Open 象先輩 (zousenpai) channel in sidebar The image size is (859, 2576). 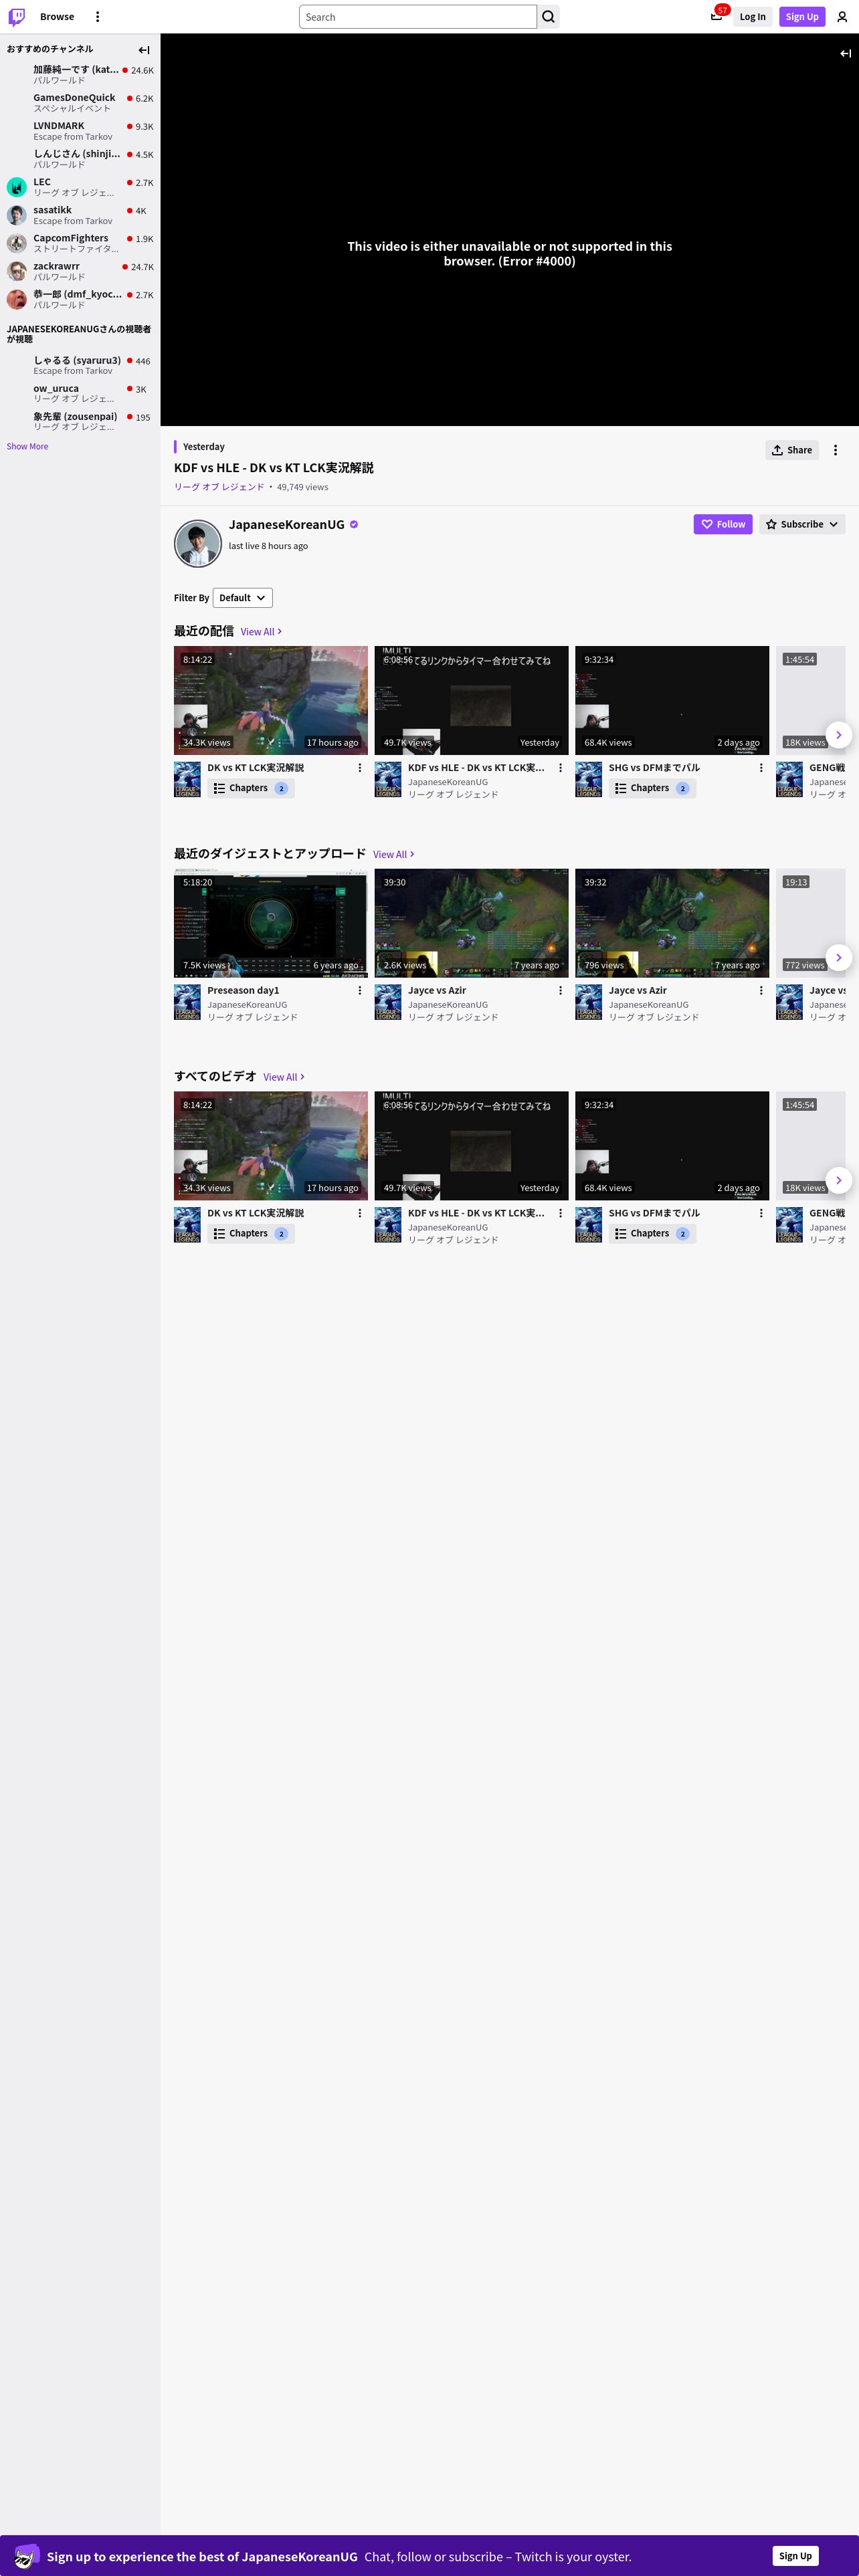click(x=80, y=421)
